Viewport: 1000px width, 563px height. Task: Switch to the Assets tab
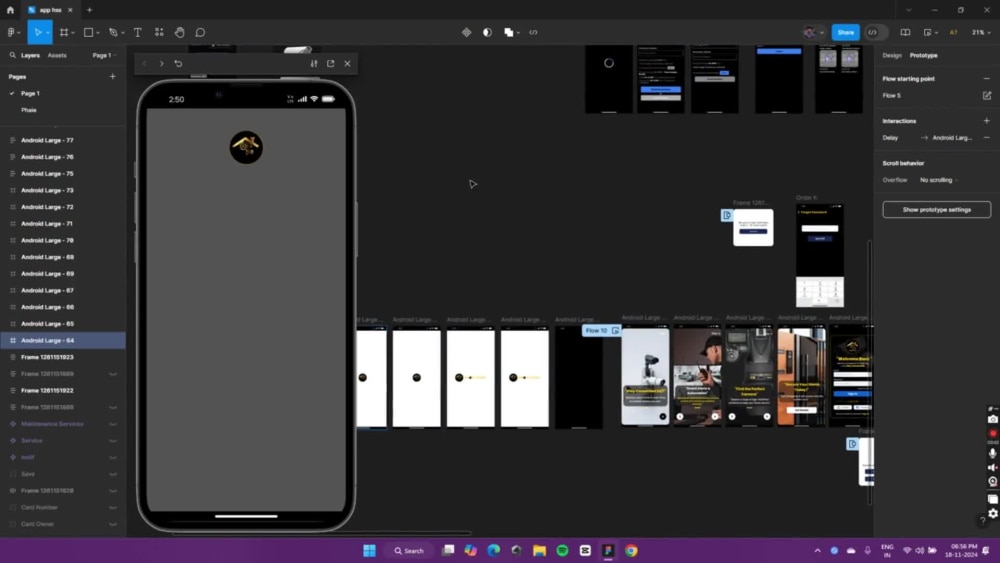click(57, 55)
